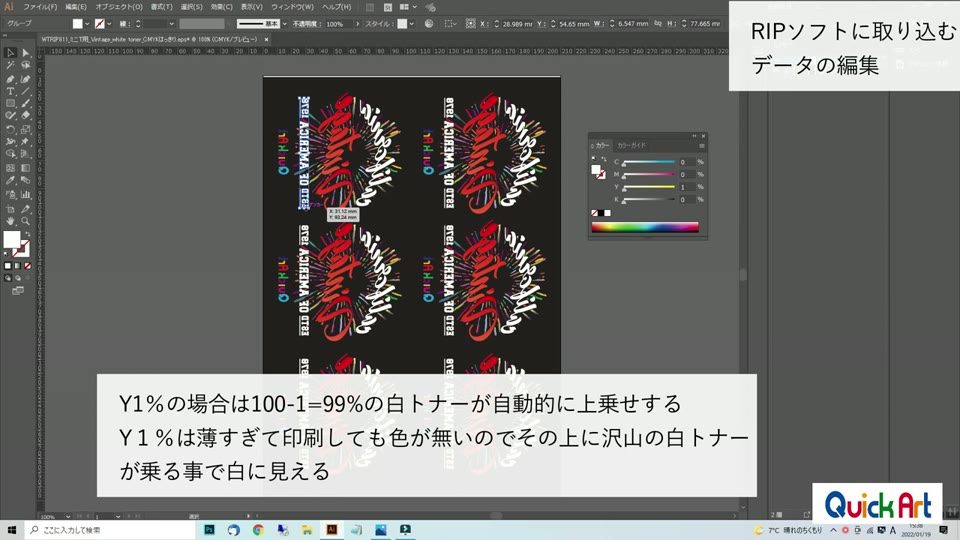Click the toolbox Fill swatch
Screen dimensions: 960x540
click(11, 239)
